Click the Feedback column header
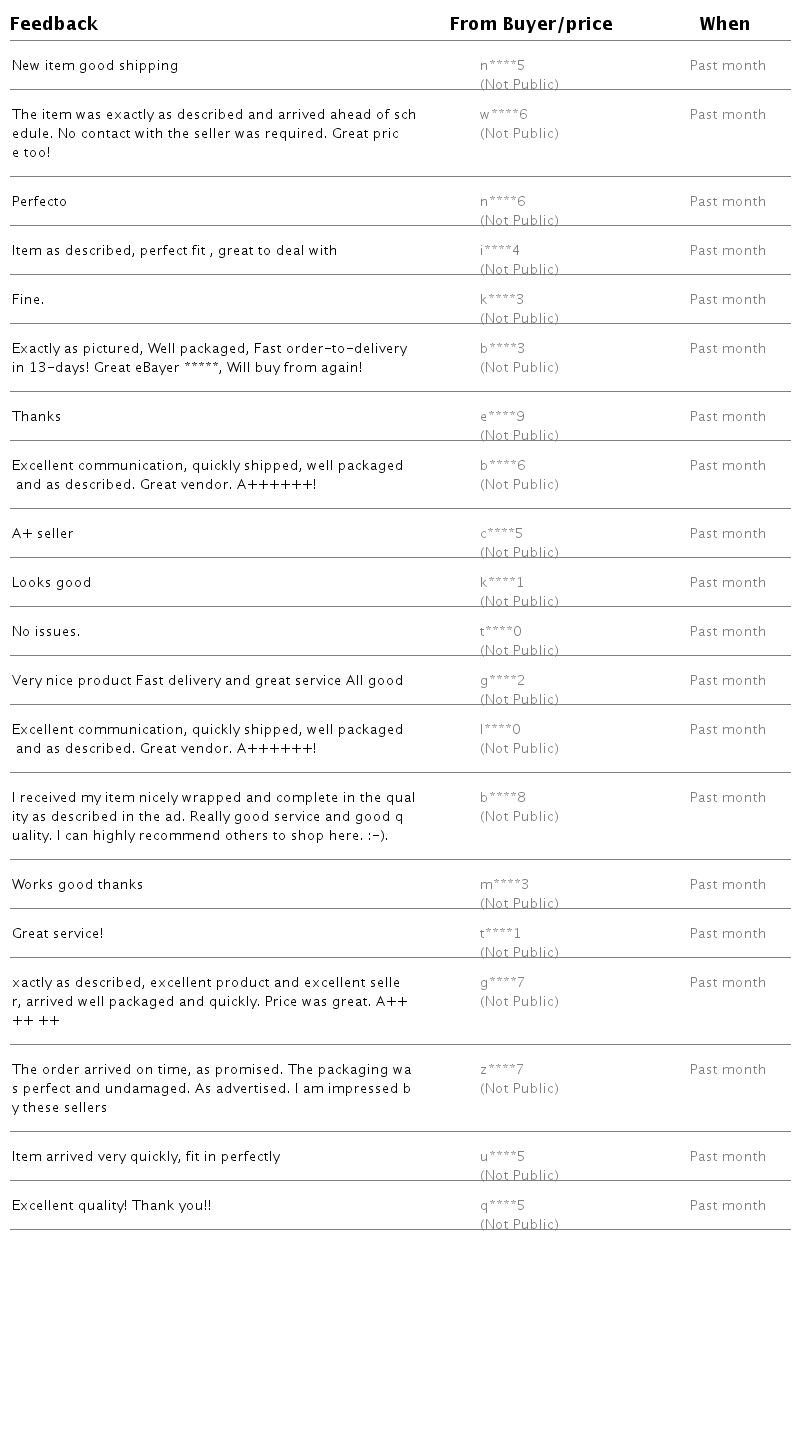The width and height of the screenshot is (800, 1452). 54,24
